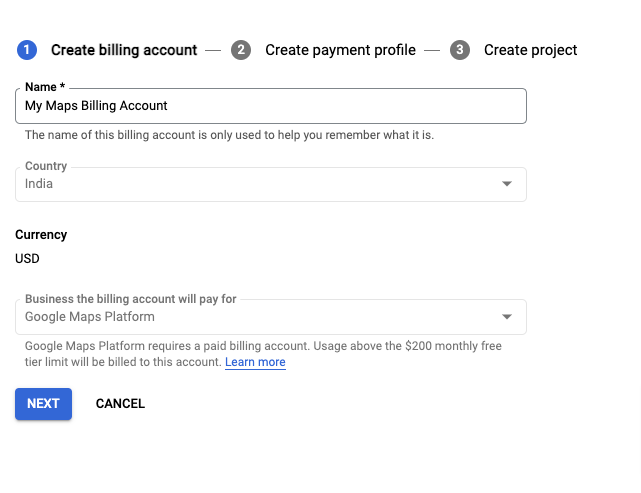Select the Create payment profile step label
Viewport: 641px width, 493px height.
point(340,50)
